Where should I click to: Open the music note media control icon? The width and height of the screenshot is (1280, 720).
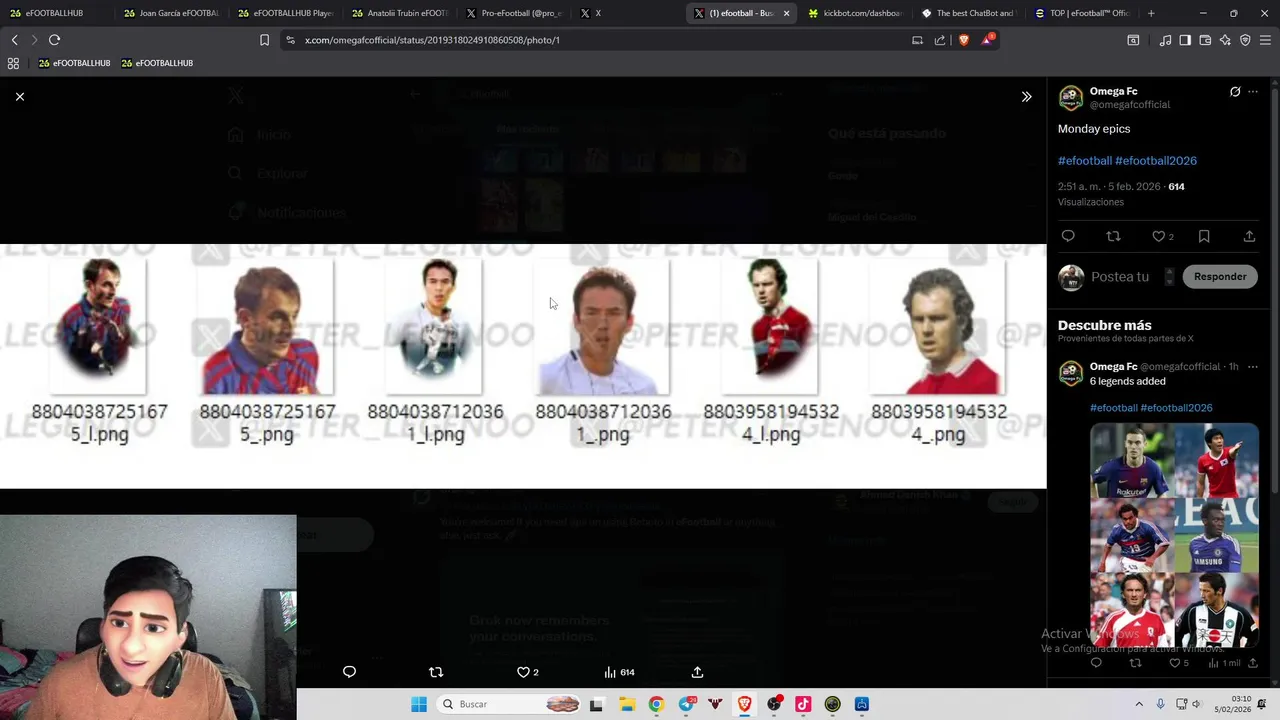[x=1165, y=40]
